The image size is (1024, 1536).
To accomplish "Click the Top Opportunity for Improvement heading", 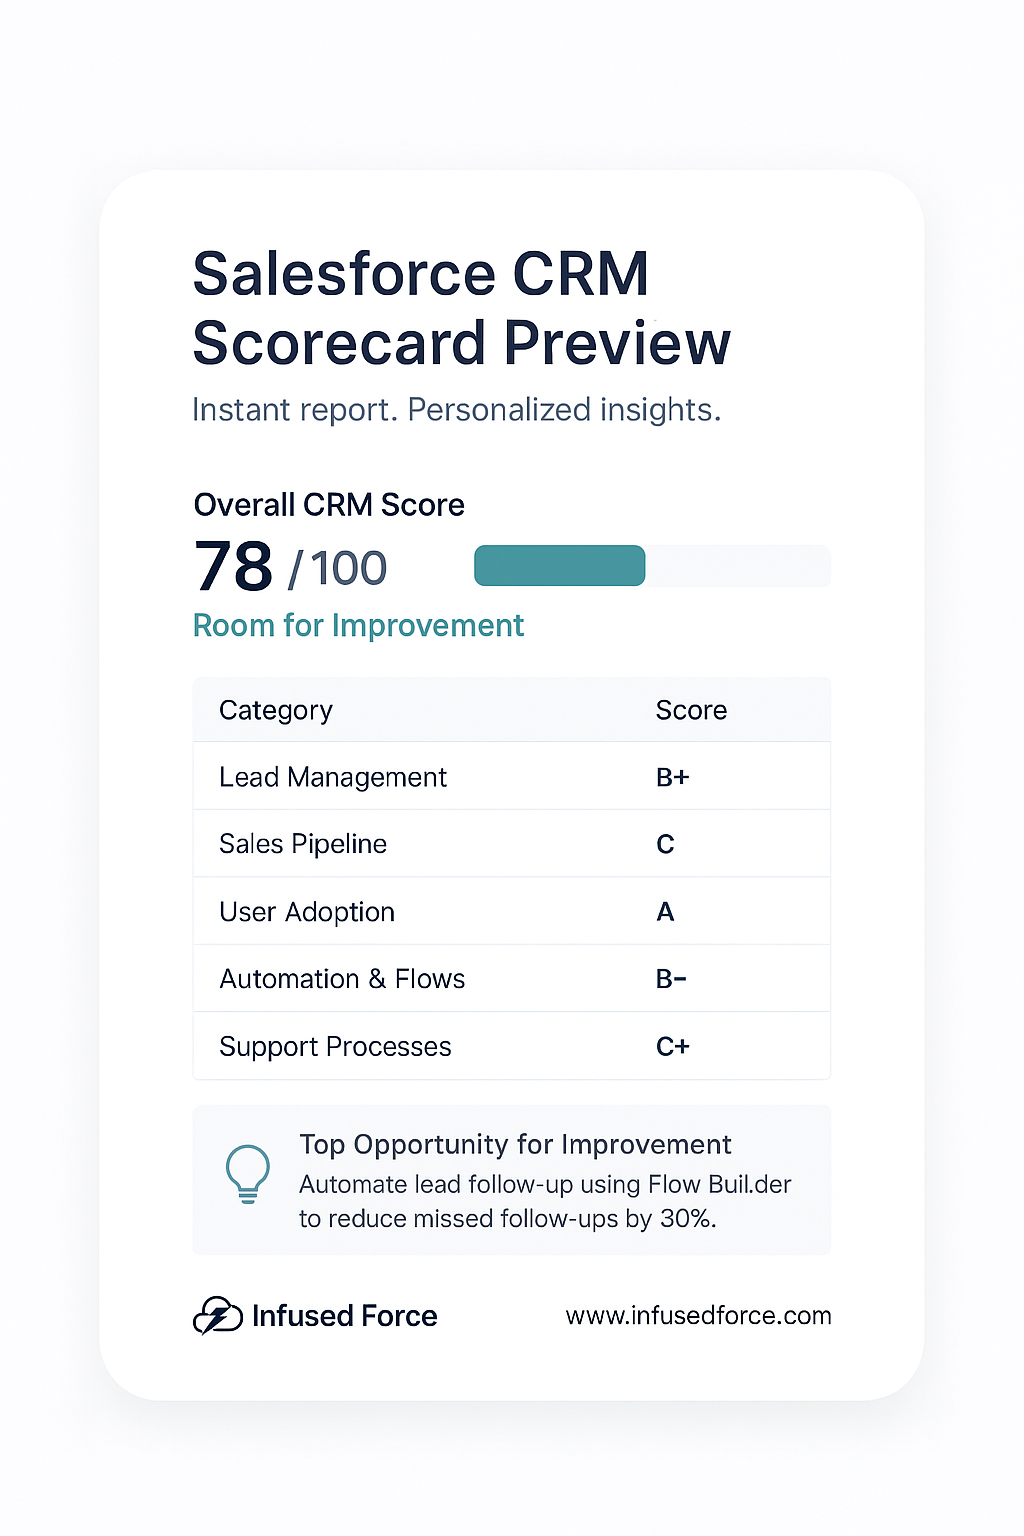I will tap(516, 1144).
